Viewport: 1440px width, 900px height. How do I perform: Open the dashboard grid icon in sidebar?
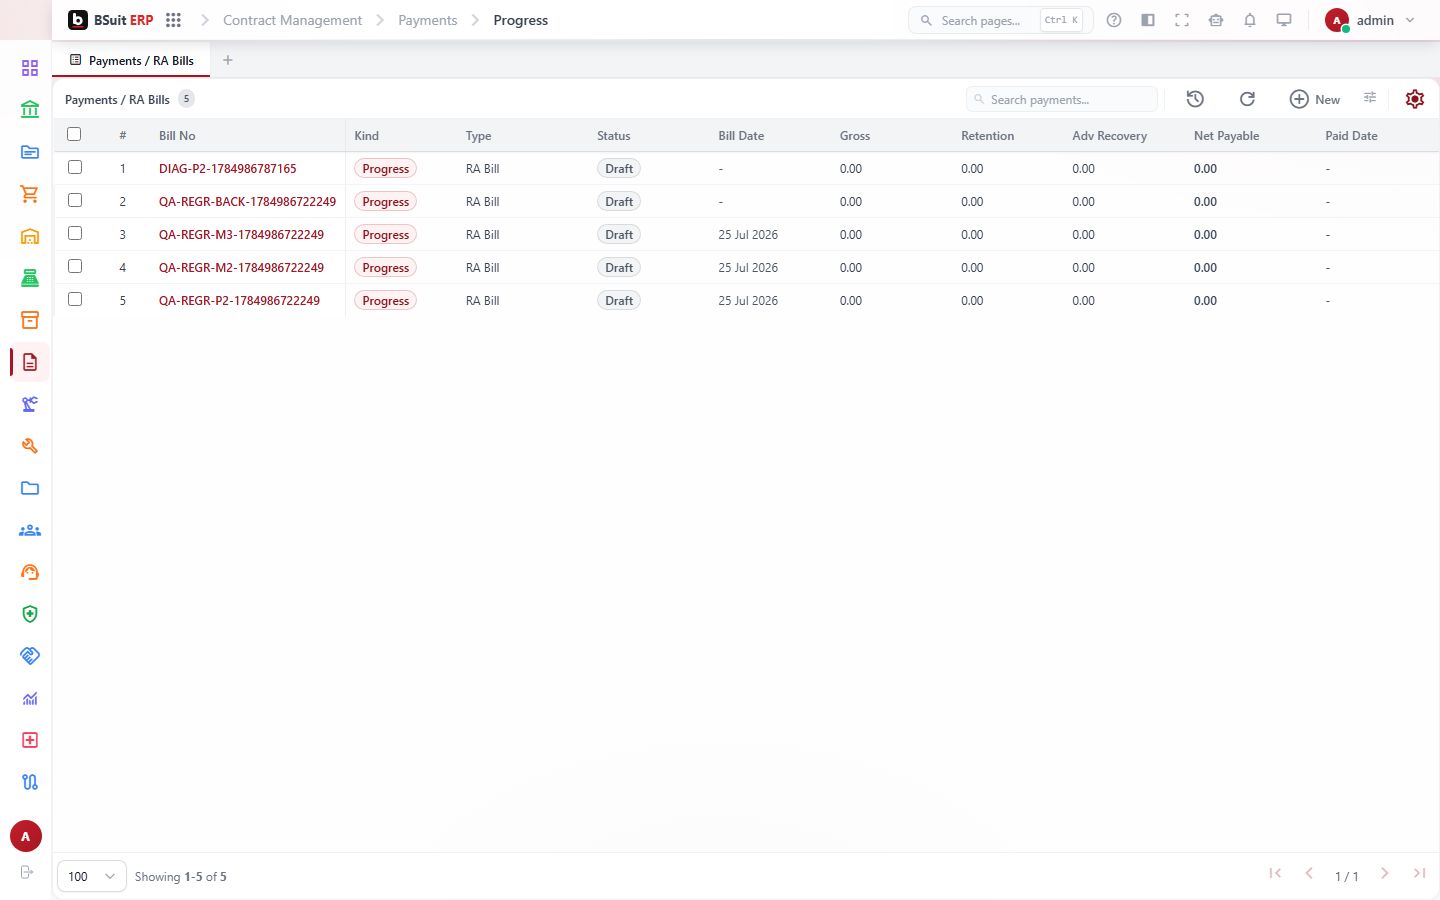30,68
